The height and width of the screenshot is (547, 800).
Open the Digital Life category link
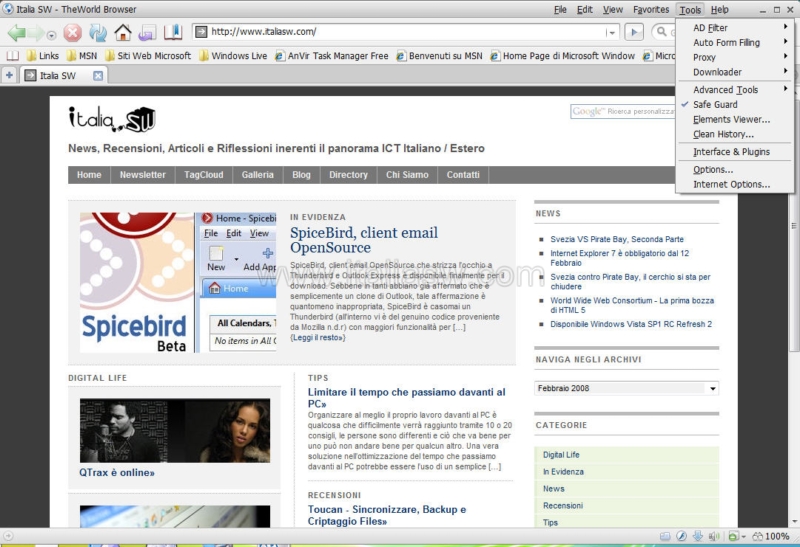[x=561, y=455]
